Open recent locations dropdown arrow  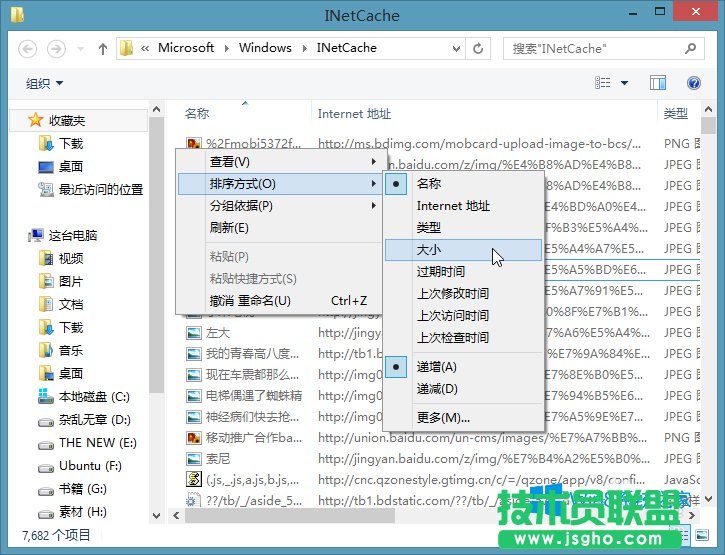click(x=80, y=49)
